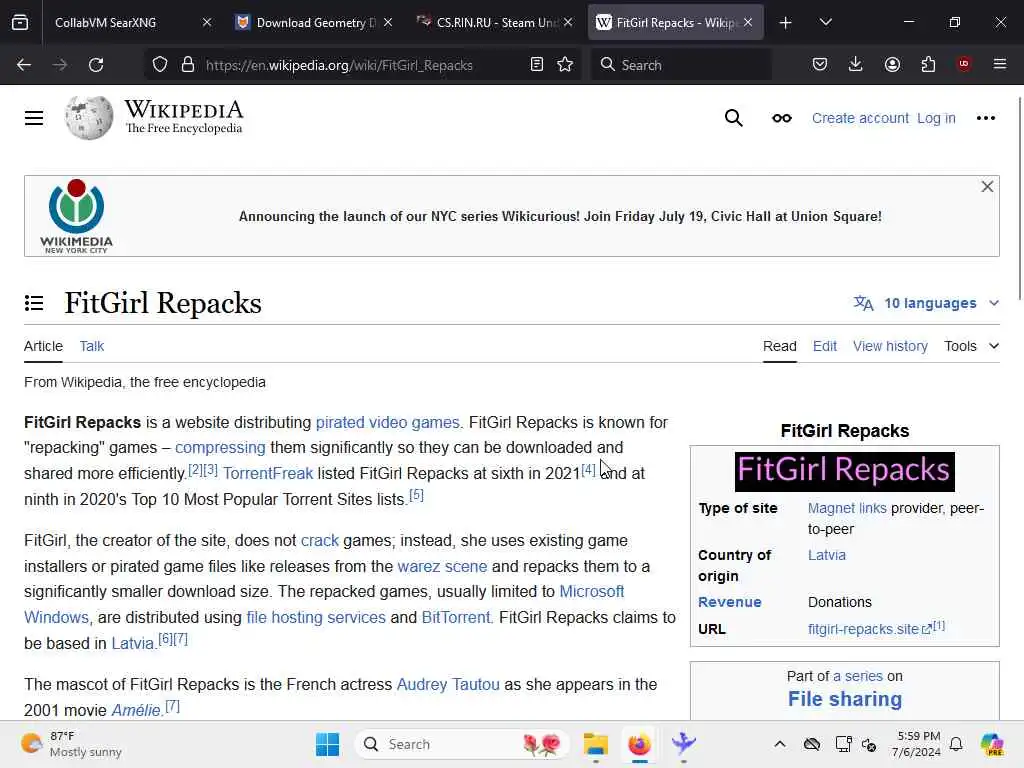The width and height of the screenshot is (1024, 768).
Task: Open the TorrentFreak link
Action: point(268,473)
